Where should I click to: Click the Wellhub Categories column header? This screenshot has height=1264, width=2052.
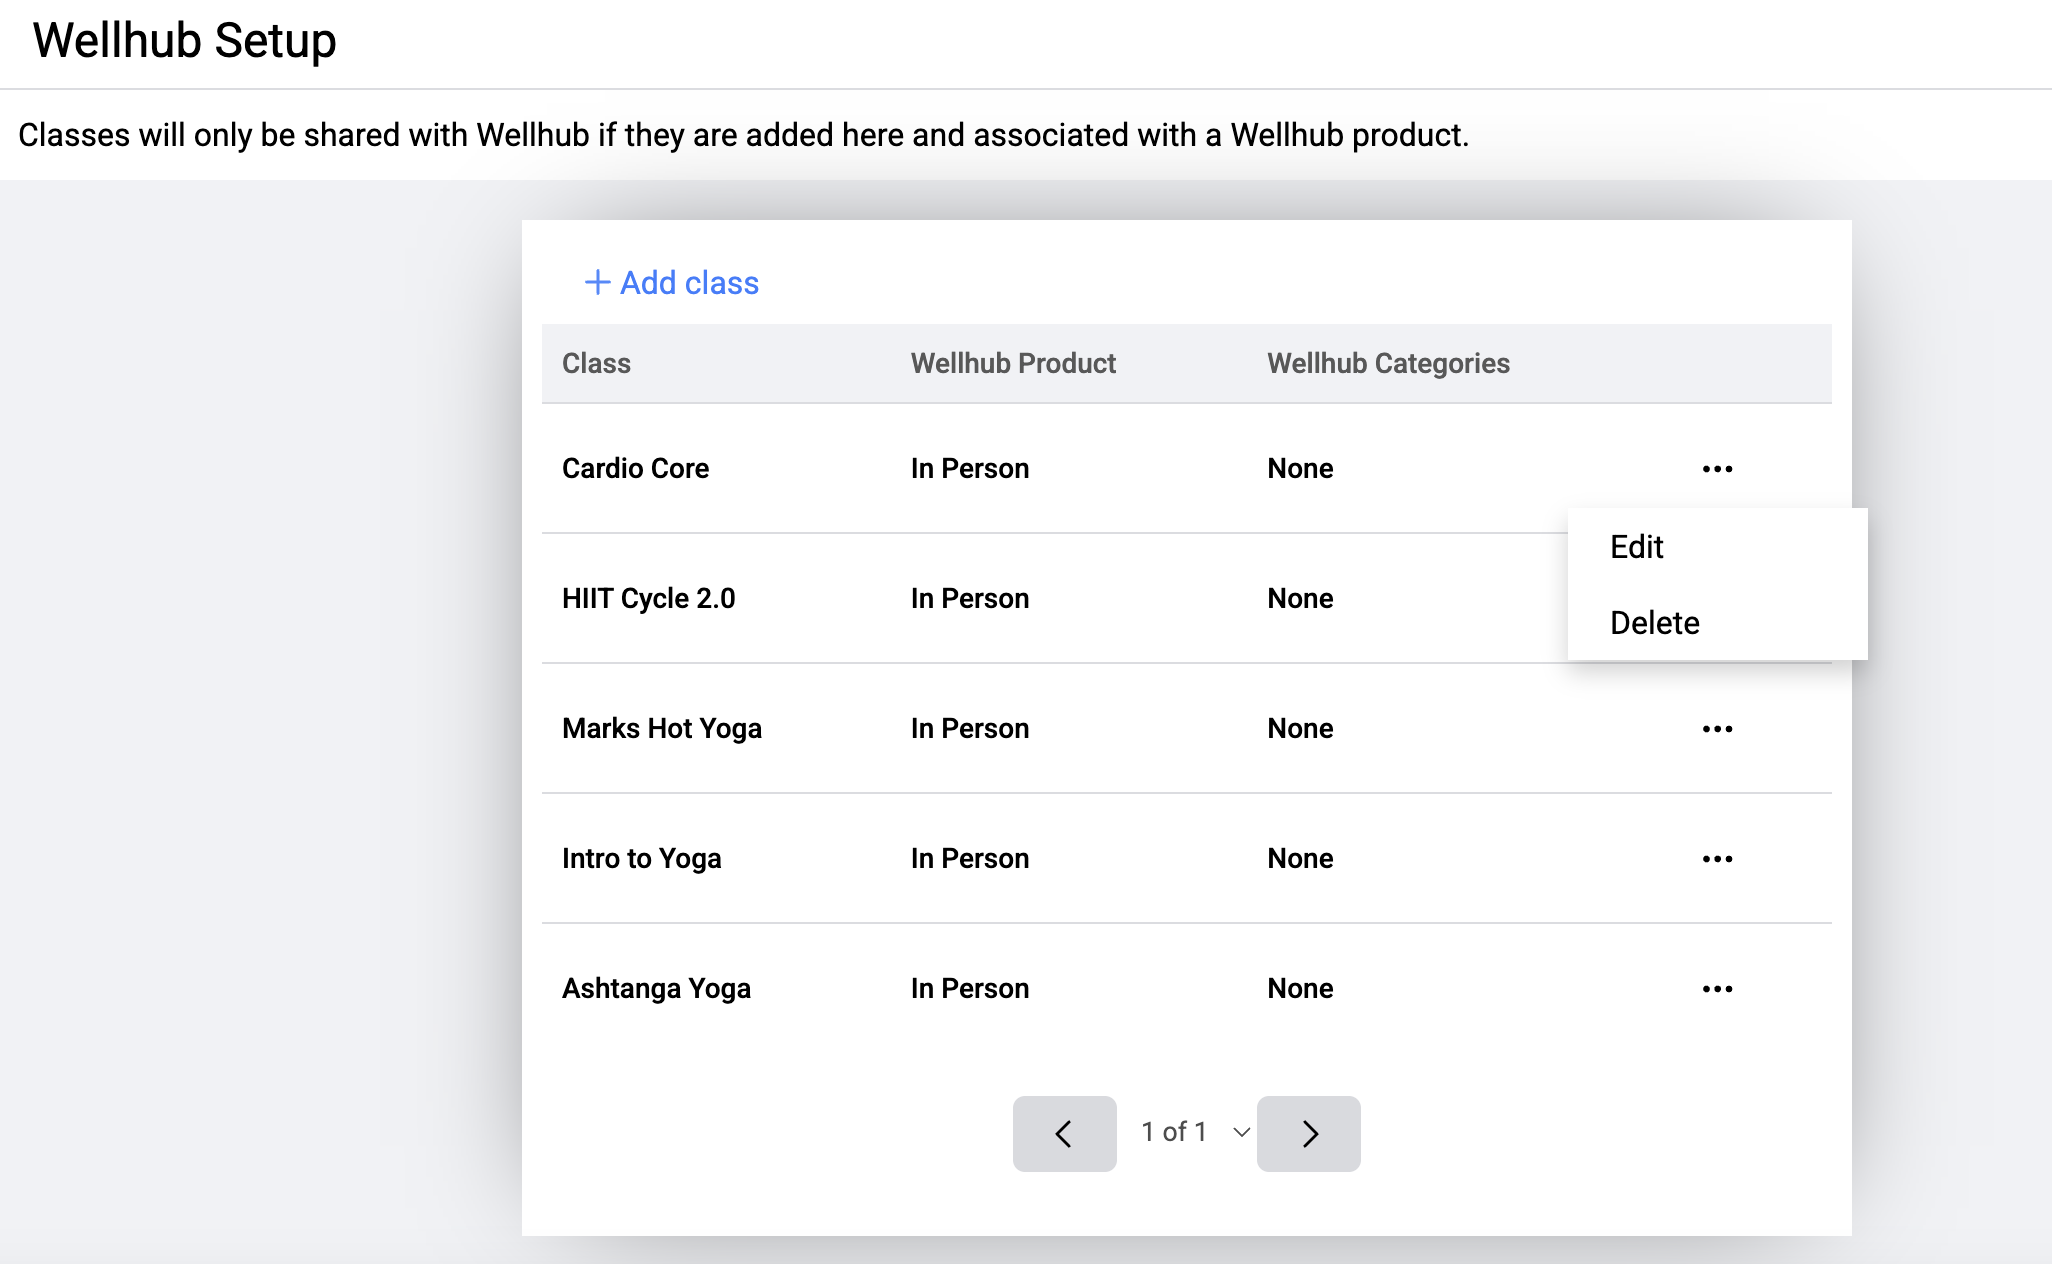[1387, 363]
